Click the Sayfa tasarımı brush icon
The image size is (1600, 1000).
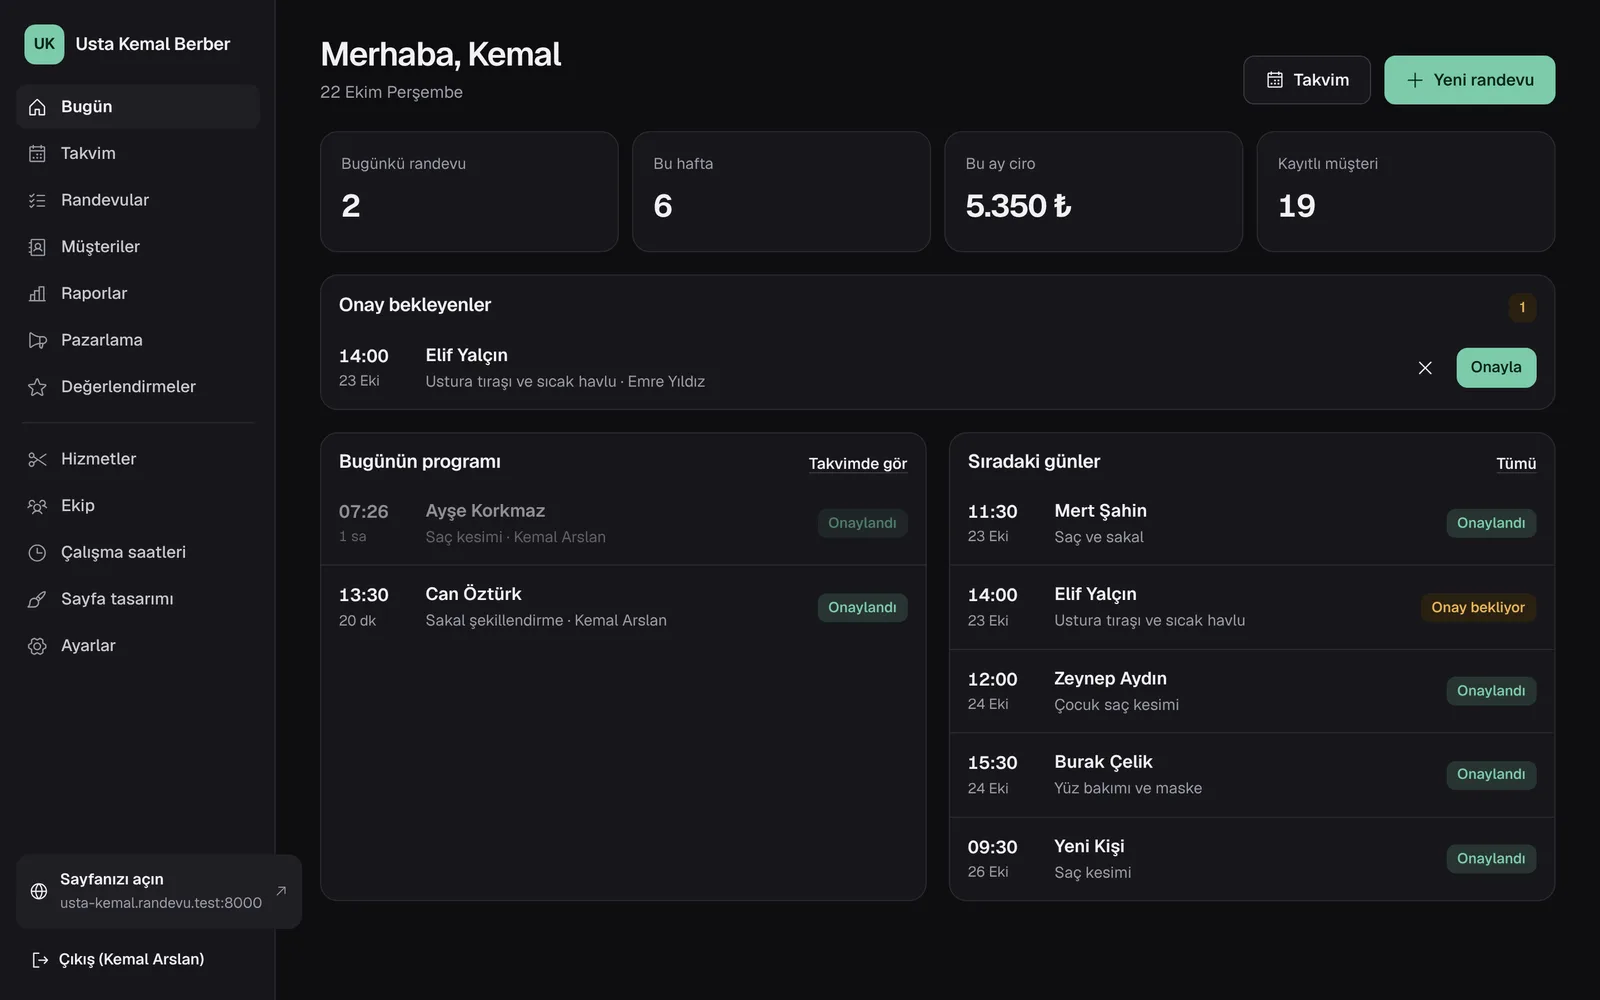pos(37,599)
